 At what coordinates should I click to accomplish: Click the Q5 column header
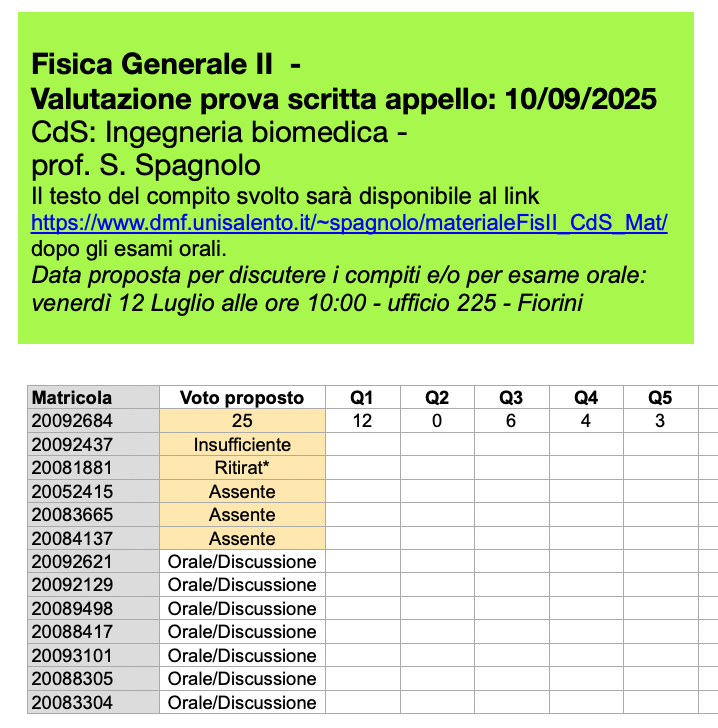tap(659, 398)
